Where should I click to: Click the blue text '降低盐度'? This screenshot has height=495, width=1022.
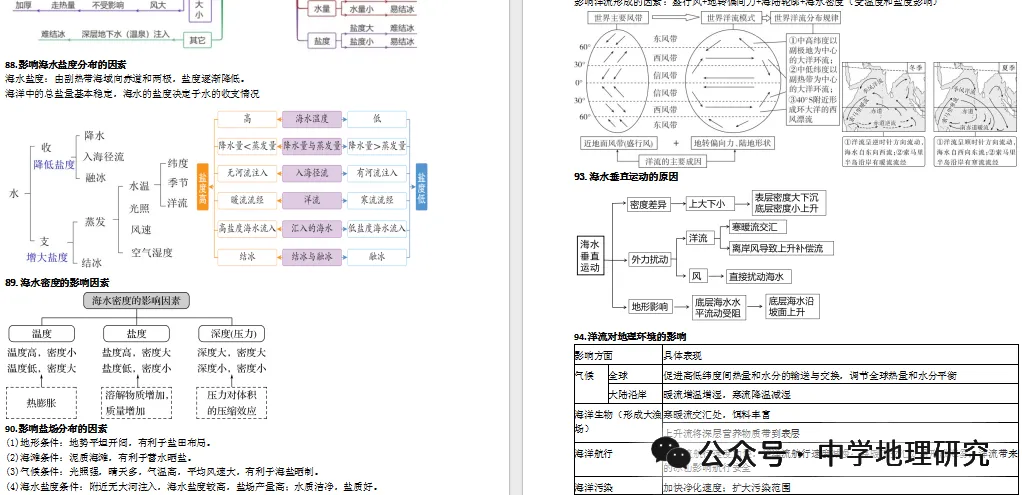click(x=55, y=165)
